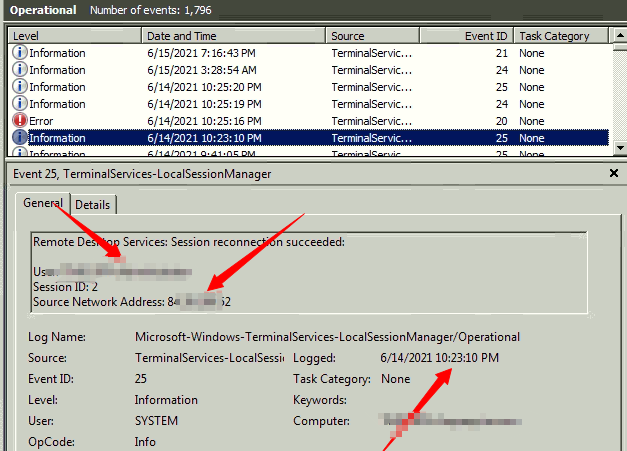This screenshot has width=627, height=451.
Task: Click the info icon on the selected 10:23:10 PM row
Action: coord(19,138)
